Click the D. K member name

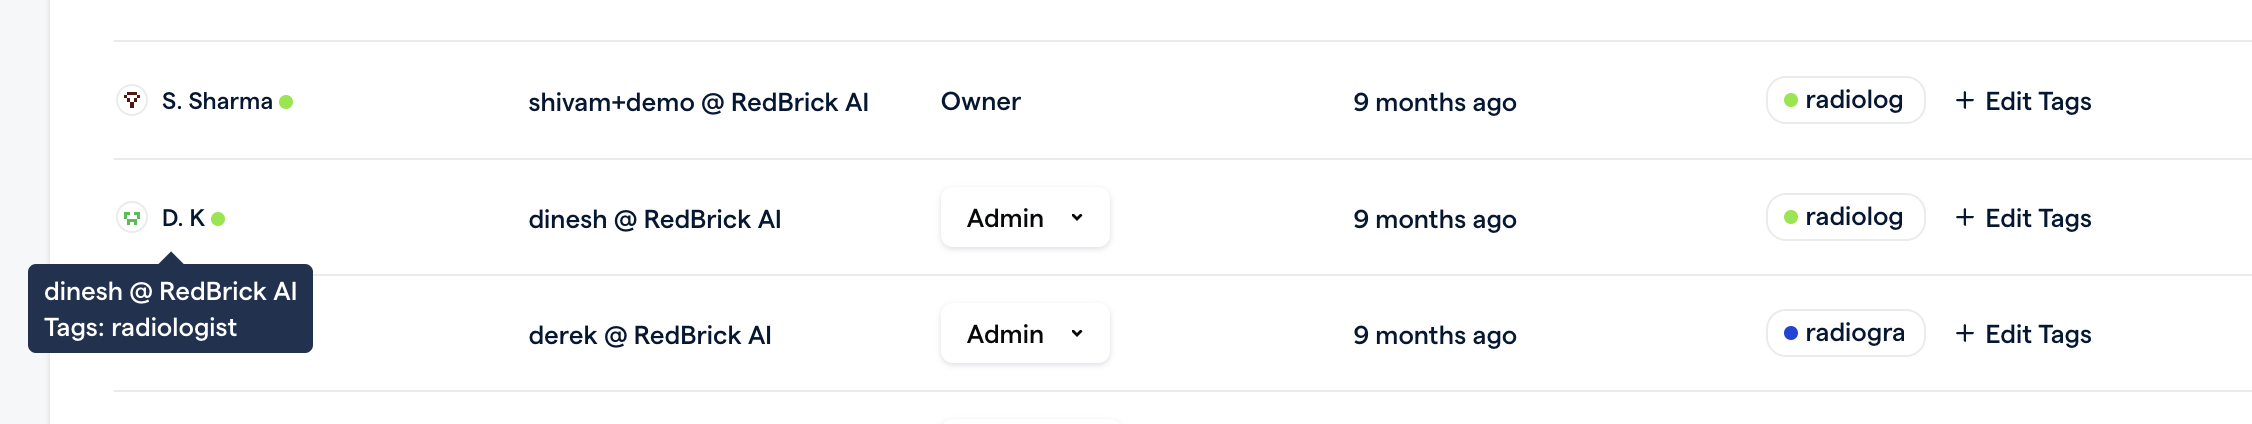183,218
